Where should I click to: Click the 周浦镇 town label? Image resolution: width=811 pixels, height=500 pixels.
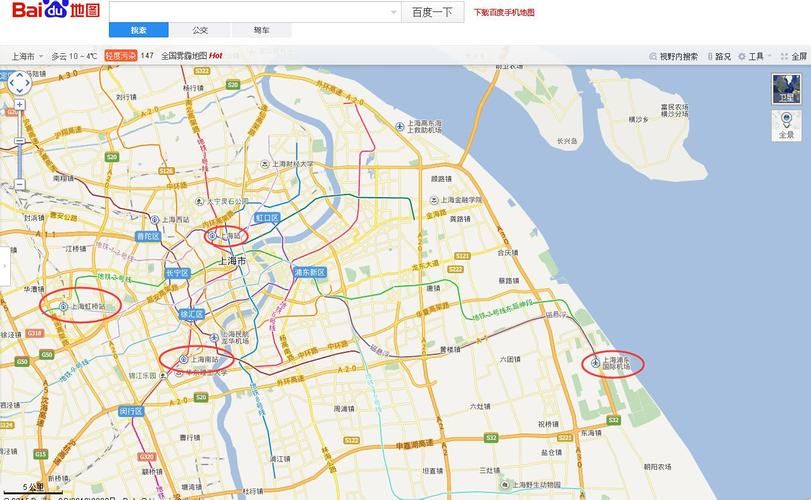pyautogui.click(x=344, y=408)
